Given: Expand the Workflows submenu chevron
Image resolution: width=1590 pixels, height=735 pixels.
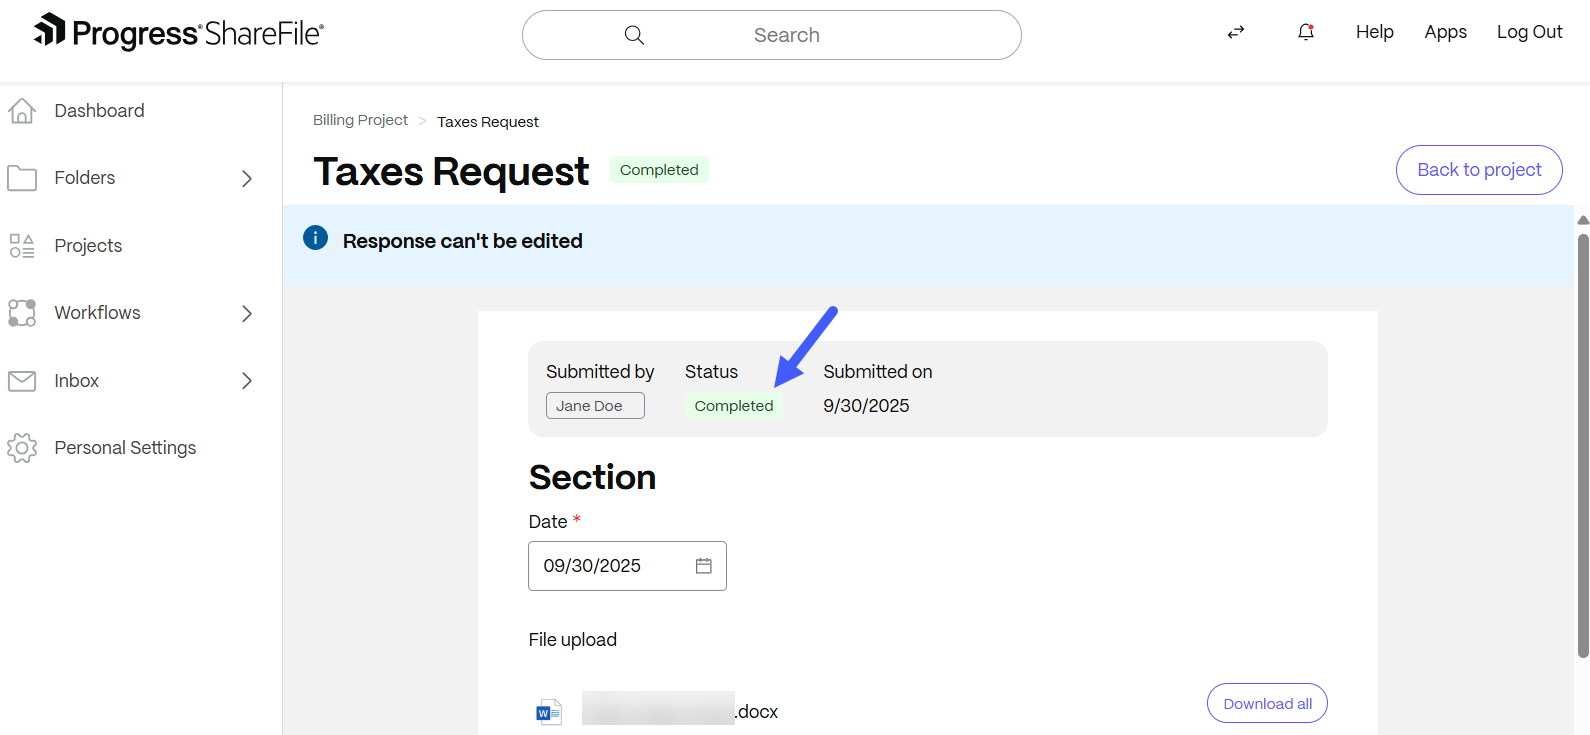Looking at the screenshot, I should [x=247, y=314].
